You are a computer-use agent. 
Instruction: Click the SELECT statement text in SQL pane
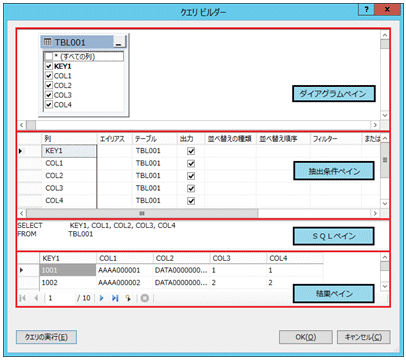[x=97, y=226]
